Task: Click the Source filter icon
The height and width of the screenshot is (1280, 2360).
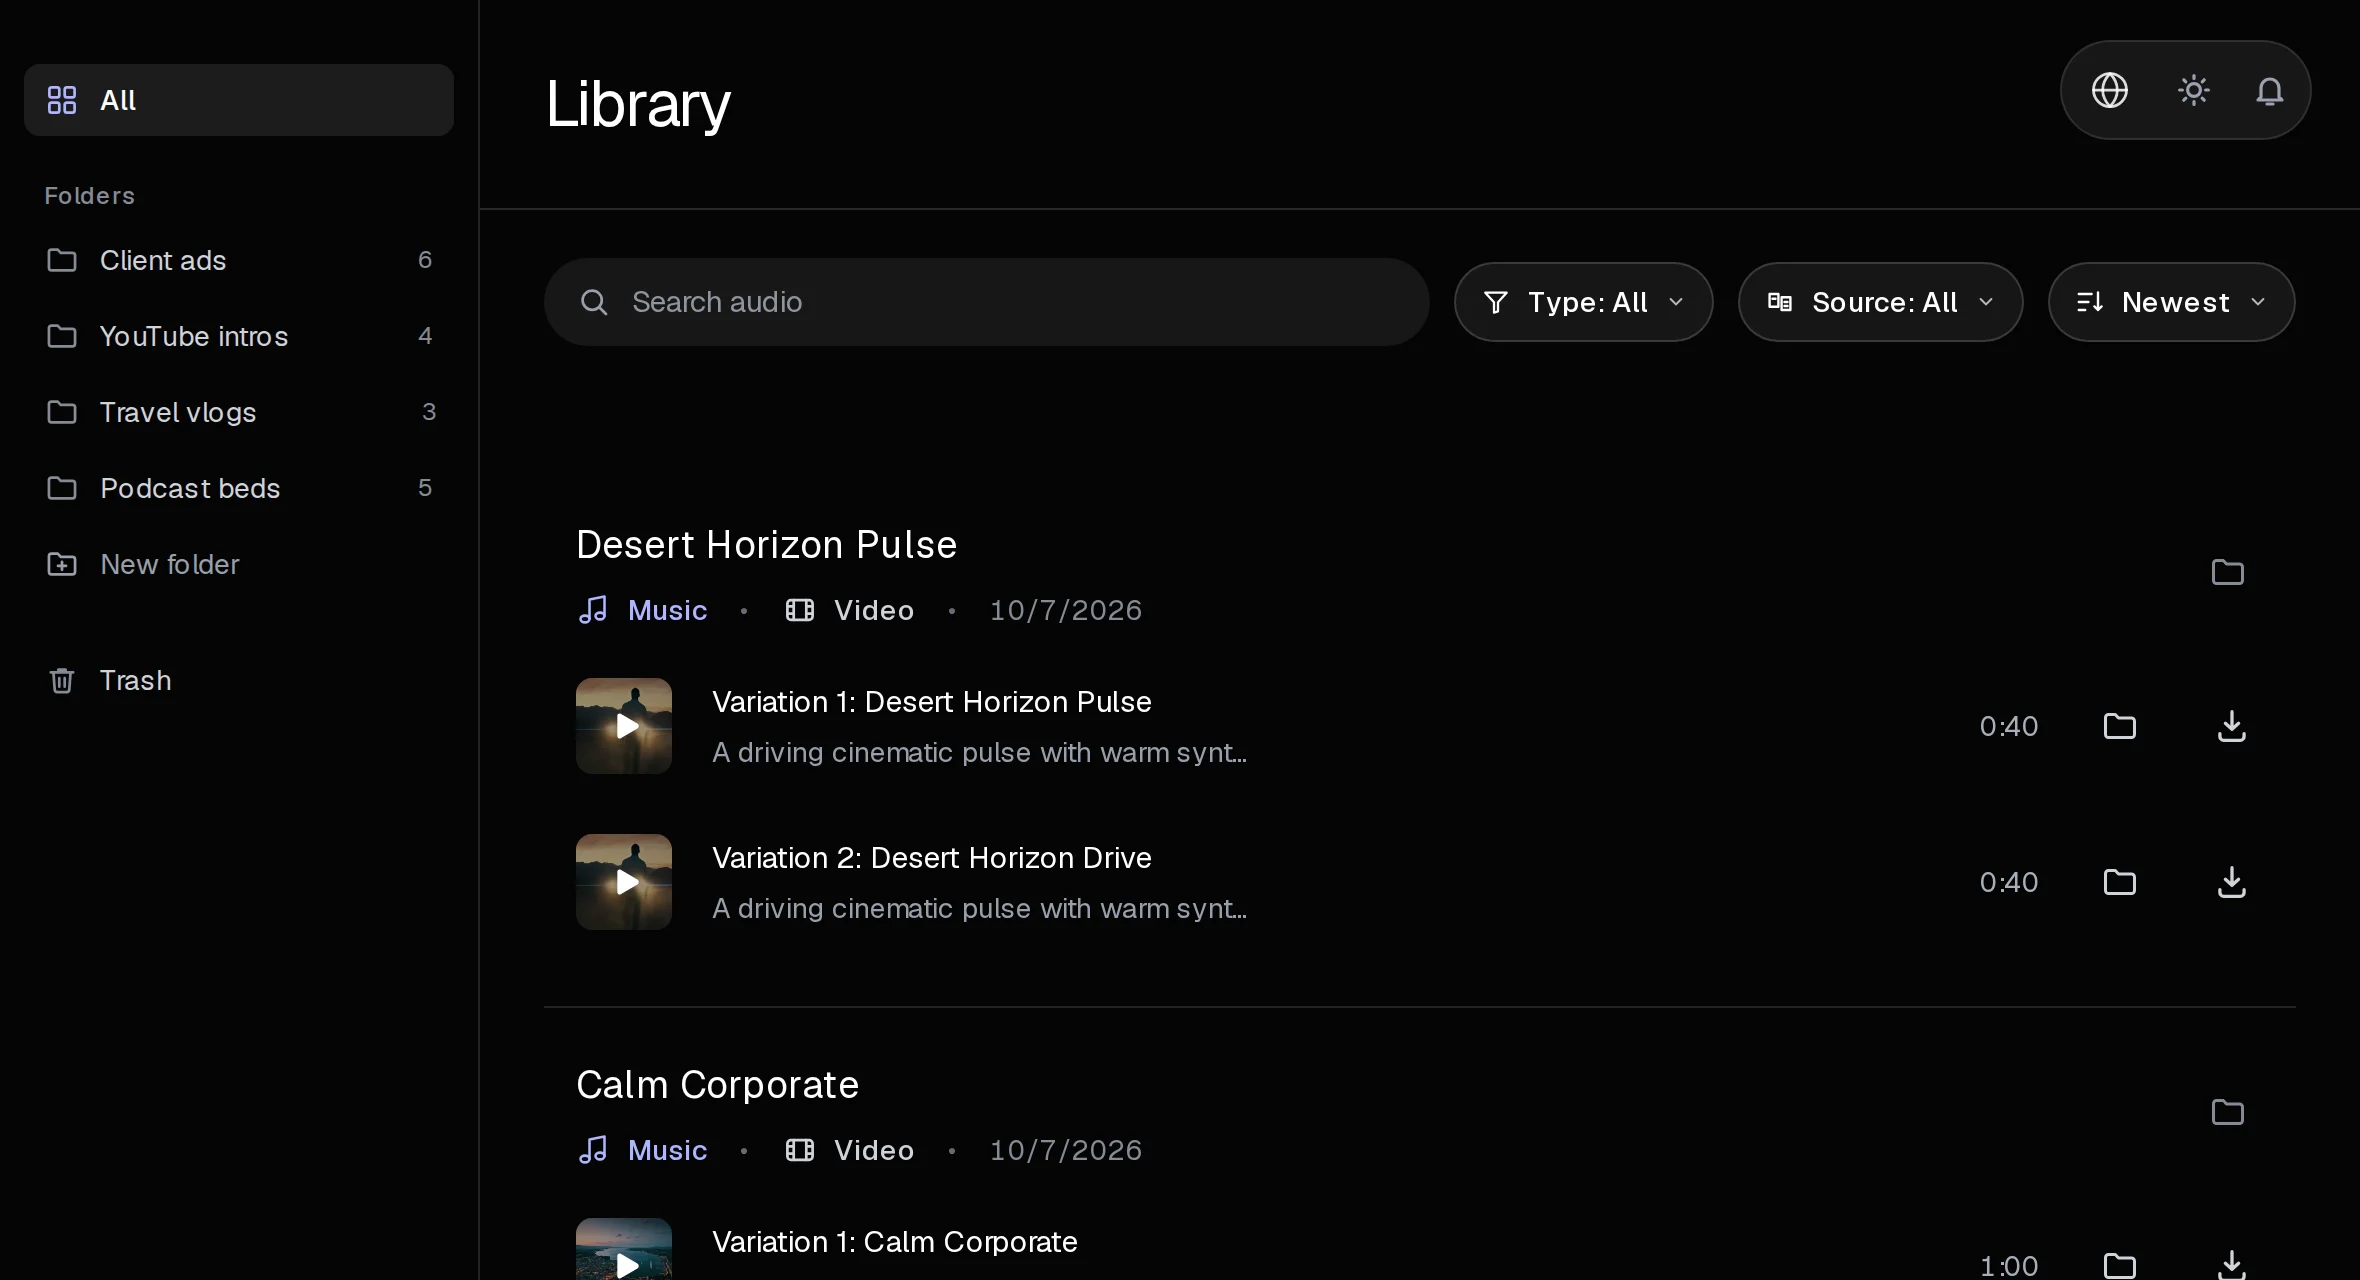Action: pyautogui.click(x=1780, y=302)
